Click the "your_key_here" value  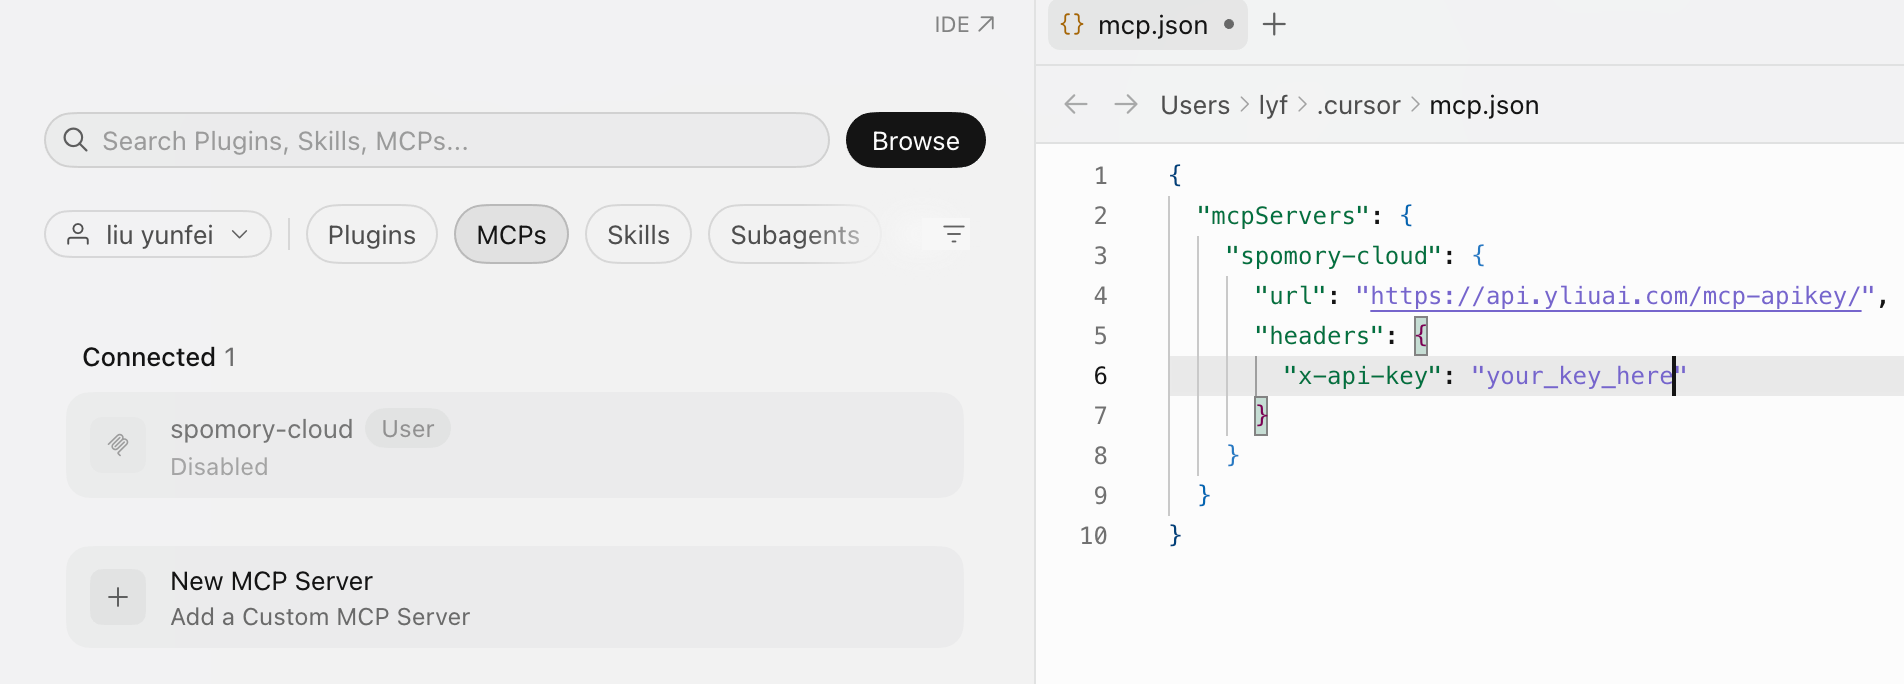[x=1579, y=376]
